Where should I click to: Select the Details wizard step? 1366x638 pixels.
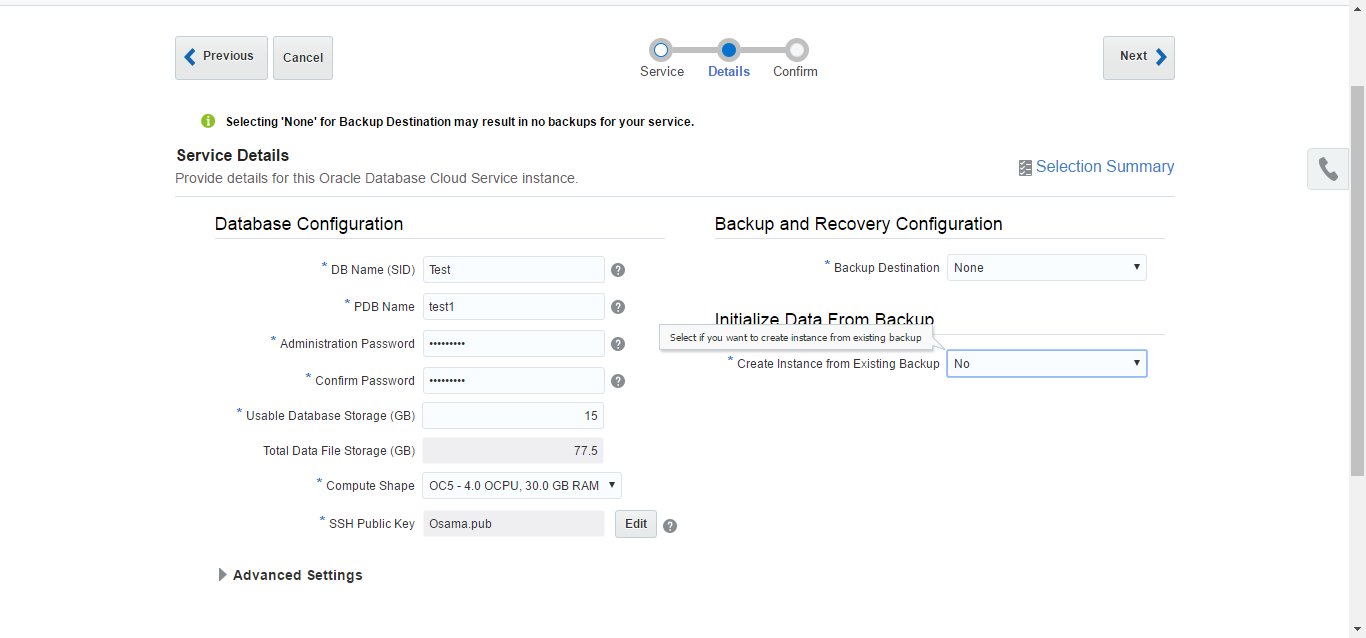coord(729,50)
